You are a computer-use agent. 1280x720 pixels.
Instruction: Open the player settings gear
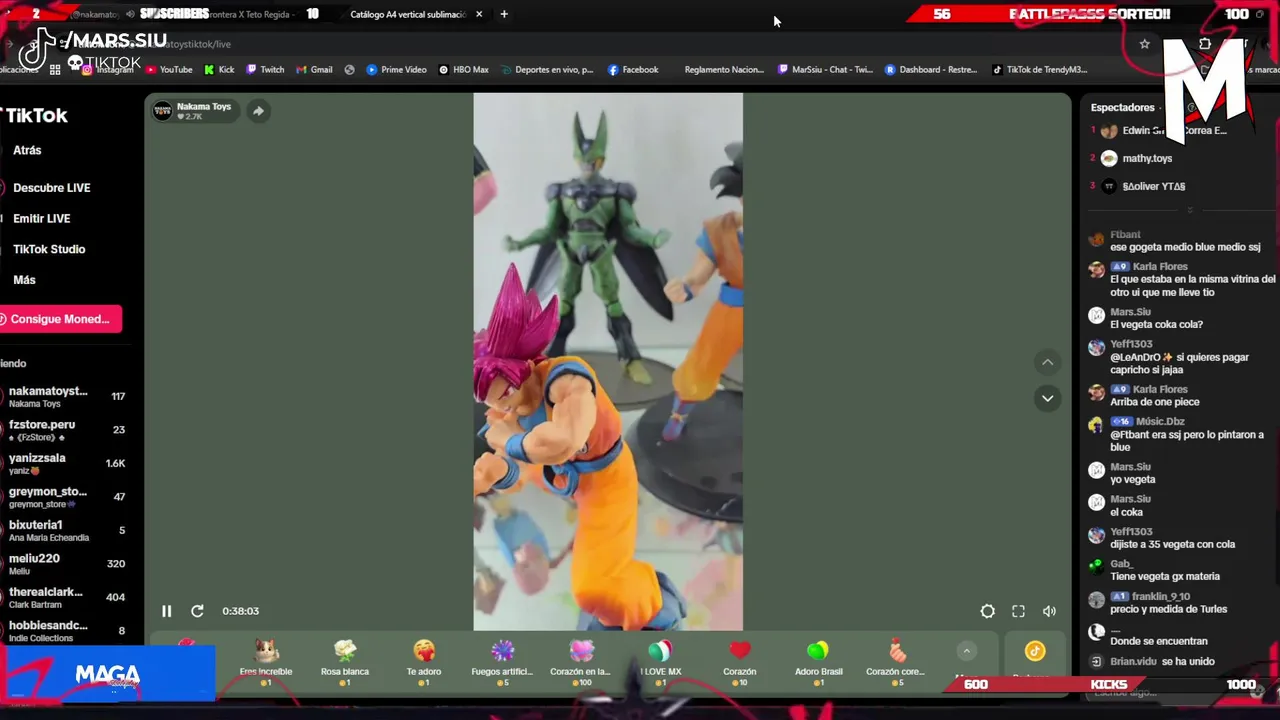(x=988, y=611)
